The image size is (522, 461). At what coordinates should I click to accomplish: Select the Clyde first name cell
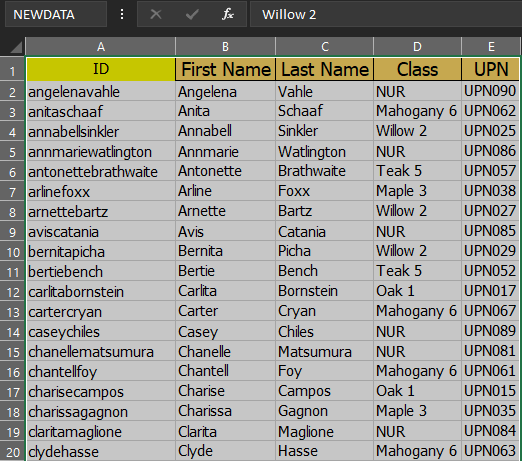click(225, 451)
